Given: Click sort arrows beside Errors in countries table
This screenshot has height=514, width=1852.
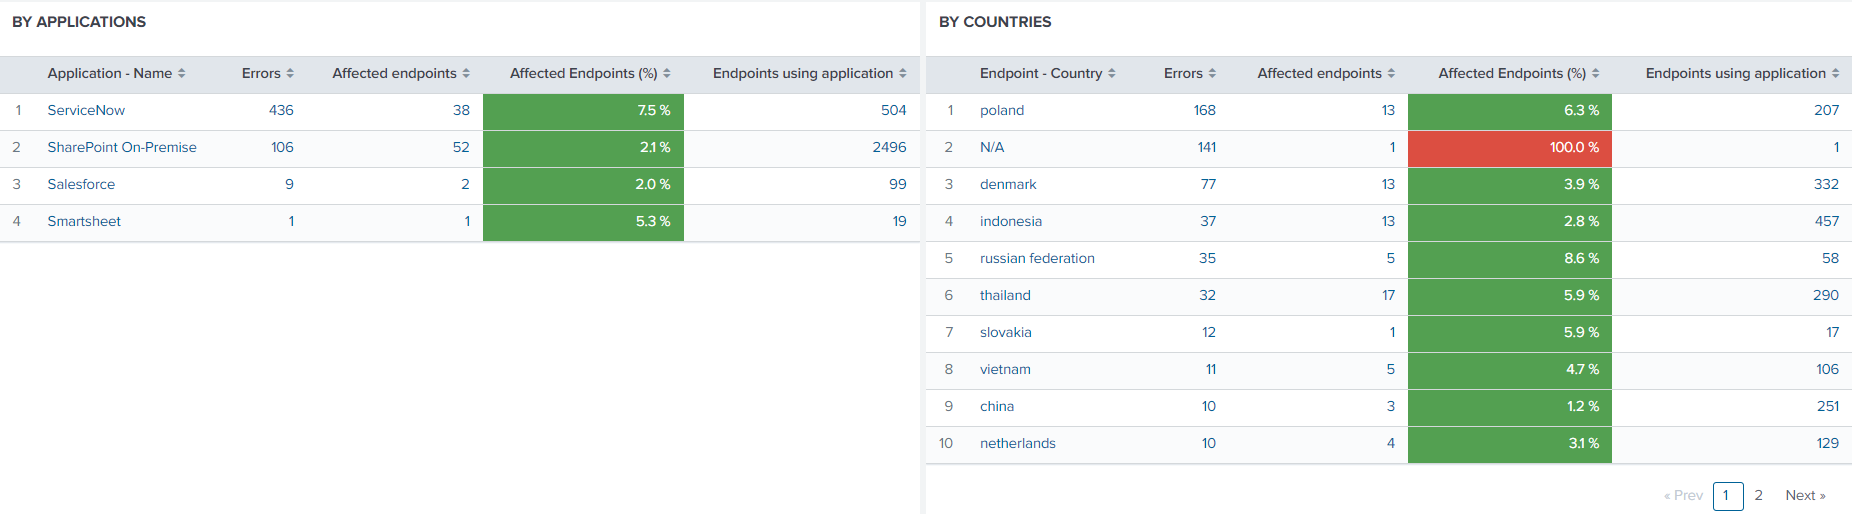Looking at the screenshot, I should tap(1212, 74).
